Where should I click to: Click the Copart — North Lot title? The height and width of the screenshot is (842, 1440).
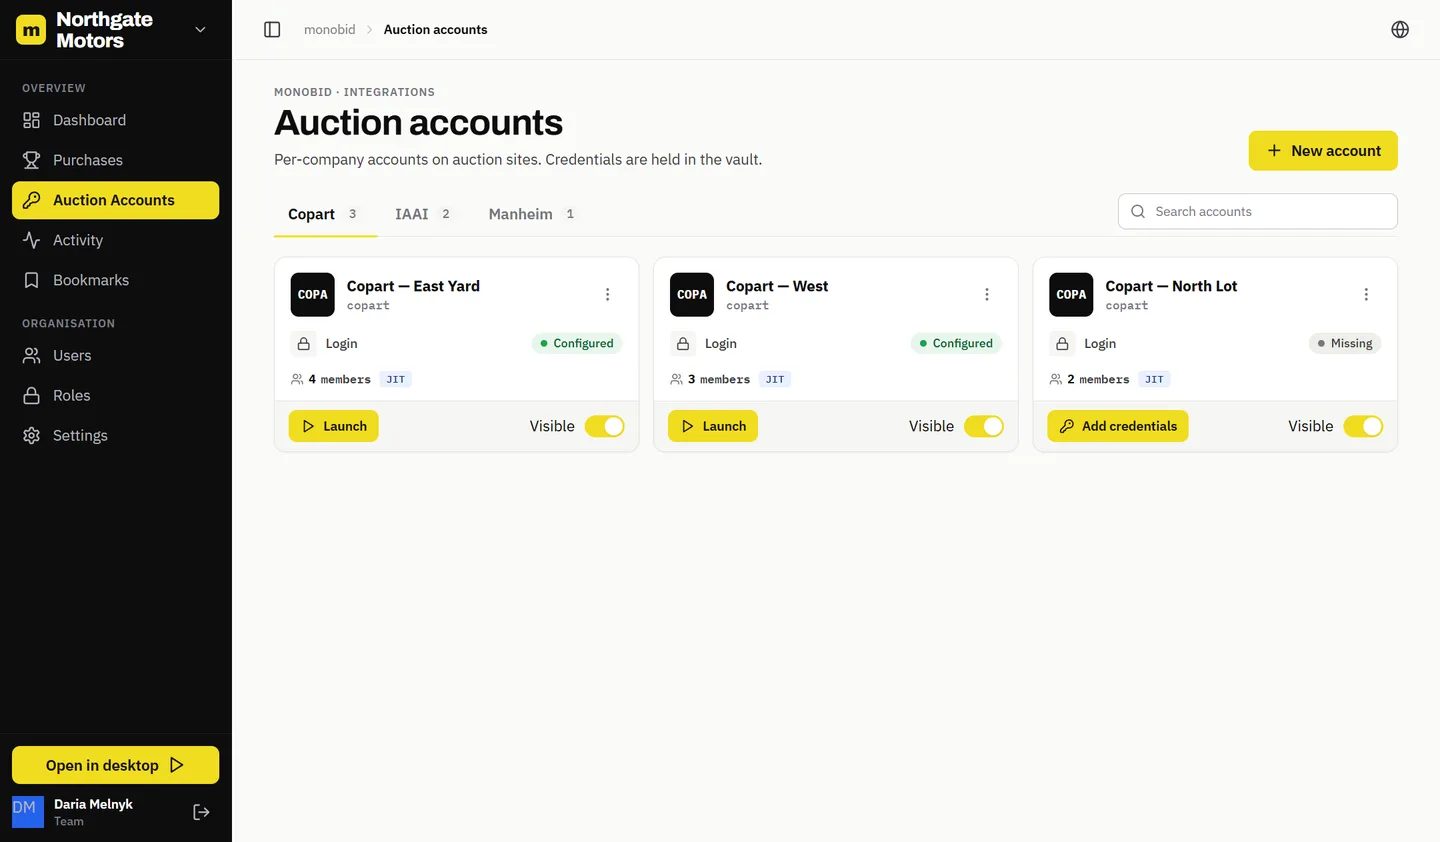[1171, 286]
